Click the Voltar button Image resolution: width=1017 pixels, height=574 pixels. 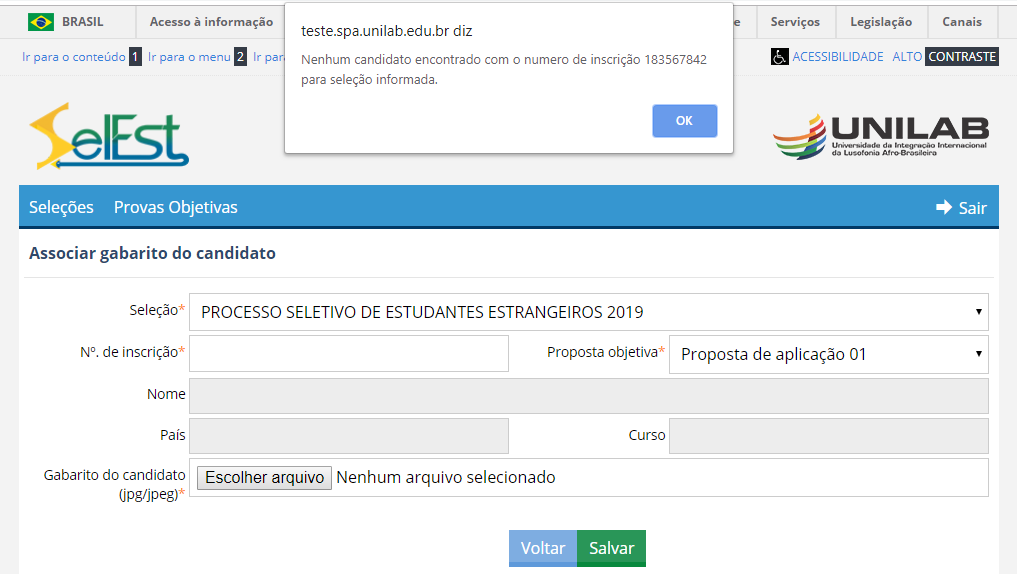point(543,548)
